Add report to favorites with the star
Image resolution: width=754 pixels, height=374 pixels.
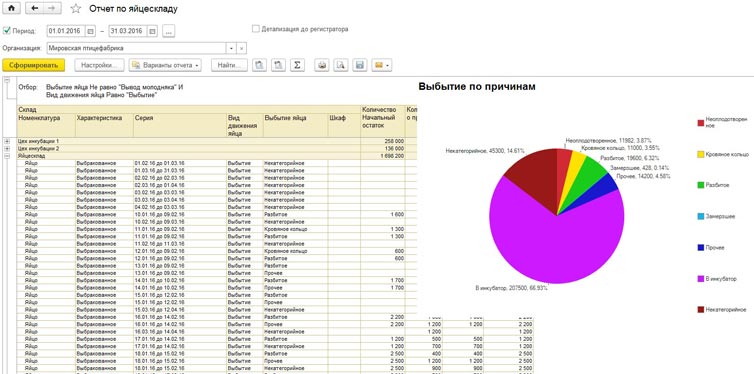tap(75, 9)
